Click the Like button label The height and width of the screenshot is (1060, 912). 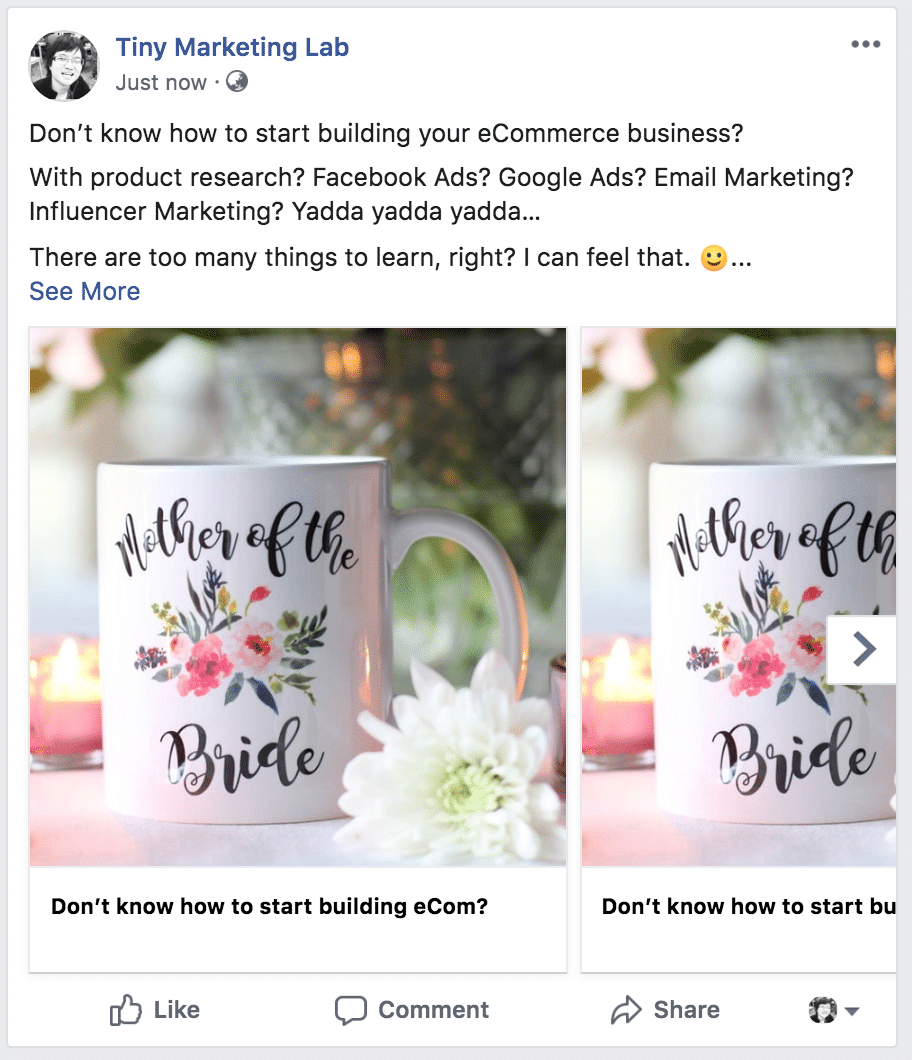[x=177, y=1010]
